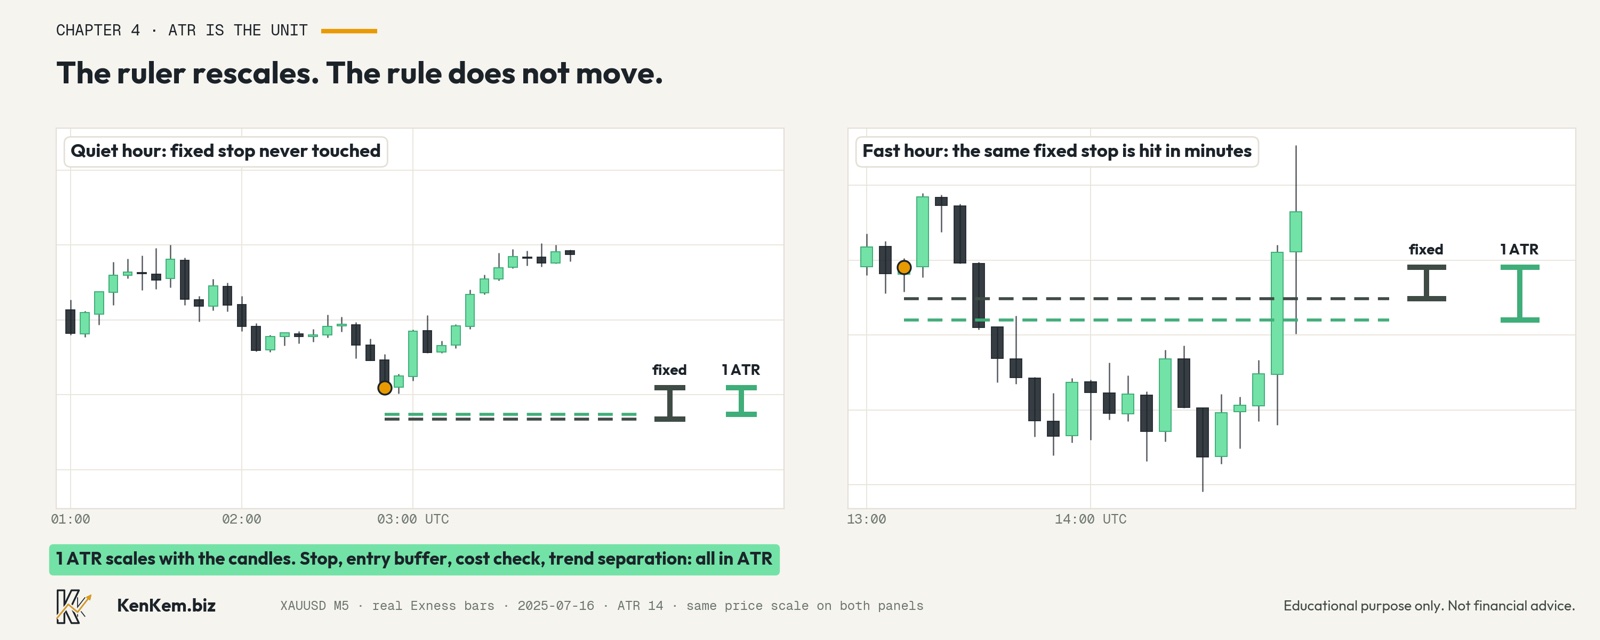Click the 'Educational purpose only' disclaimer text
The height and width of the screenshot is (640, 1600).
tap(1429, 606)
